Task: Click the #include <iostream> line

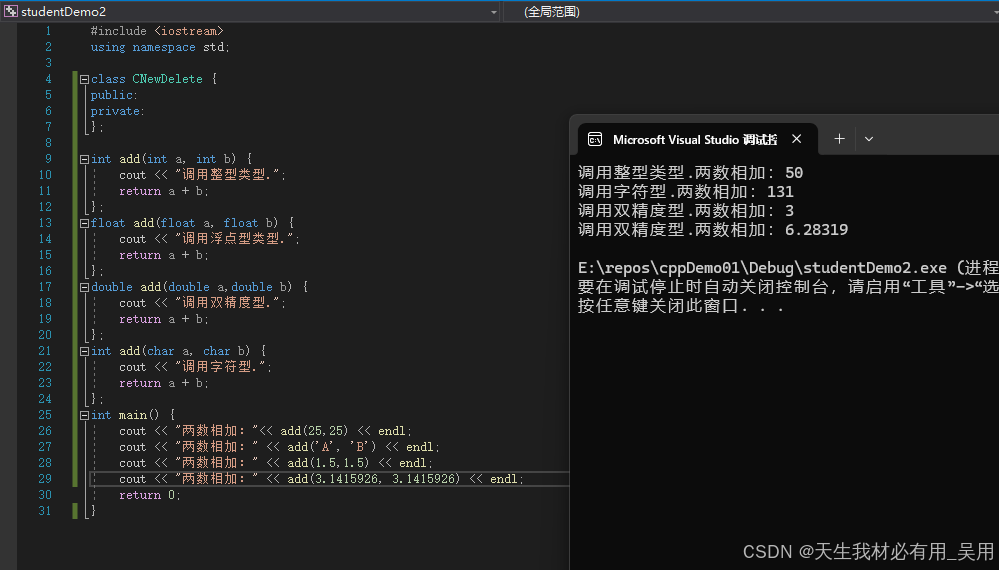Action: click(x=157, y=31)
